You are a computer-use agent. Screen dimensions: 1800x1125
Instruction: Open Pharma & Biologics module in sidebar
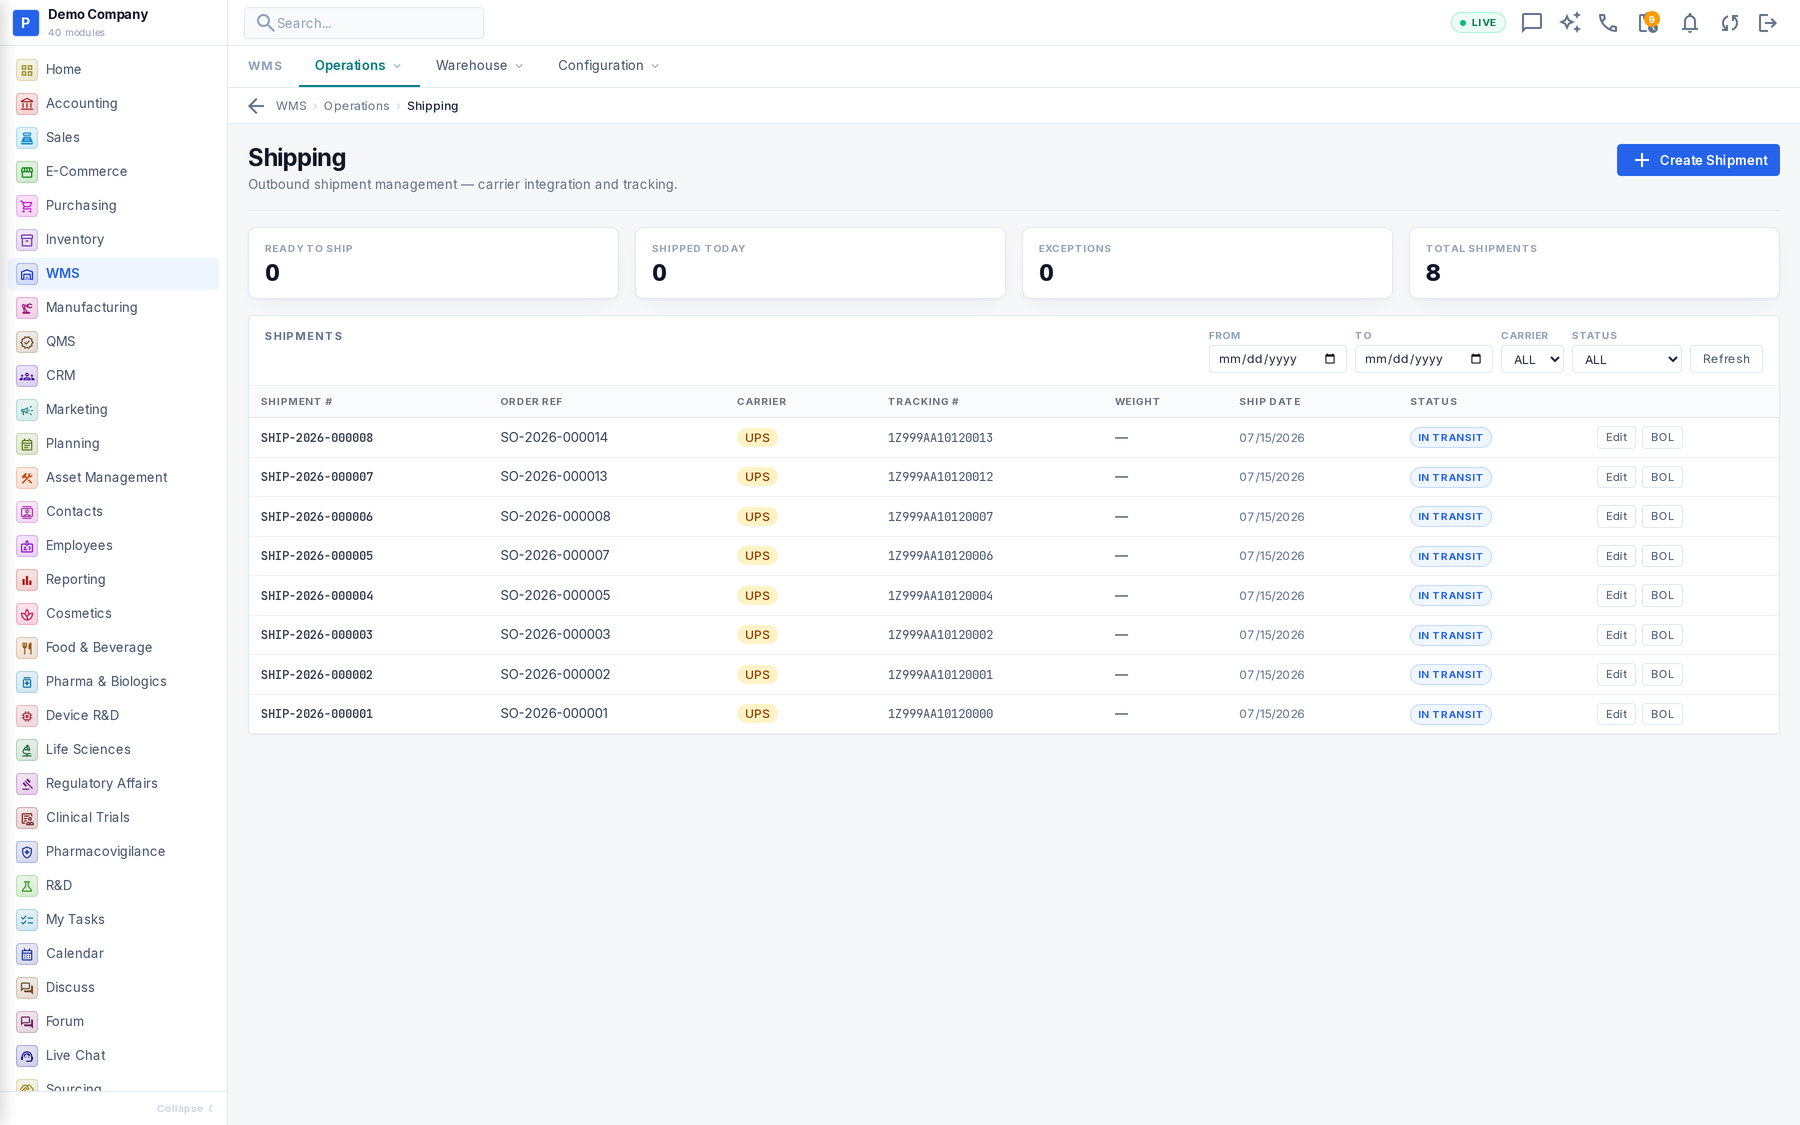[113, 682]
